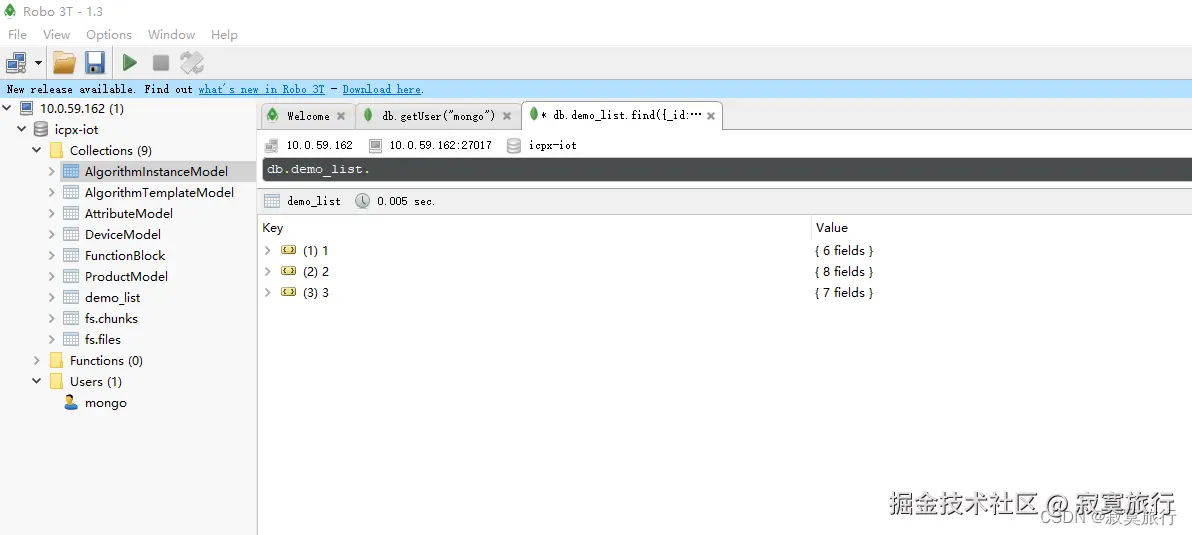Click the fs.files table icon
Viewport: 1192px width, 535px height.
coord(71,340)
